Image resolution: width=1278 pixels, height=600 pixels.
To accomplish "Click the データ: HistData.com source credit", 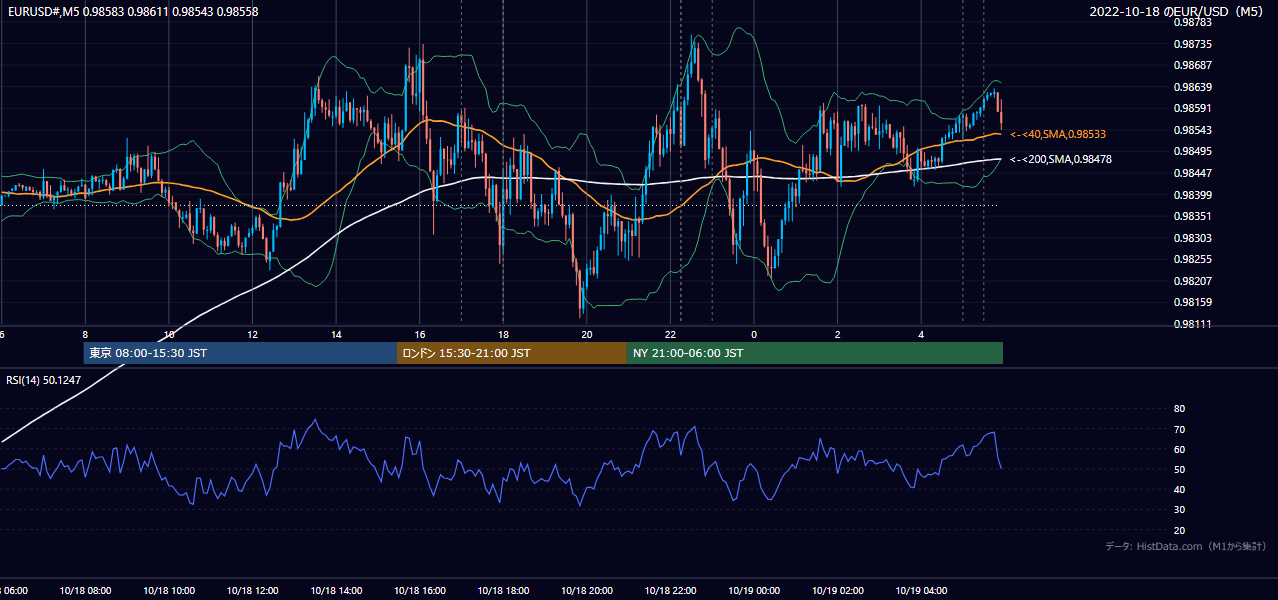I will [x=1186, y=546].
